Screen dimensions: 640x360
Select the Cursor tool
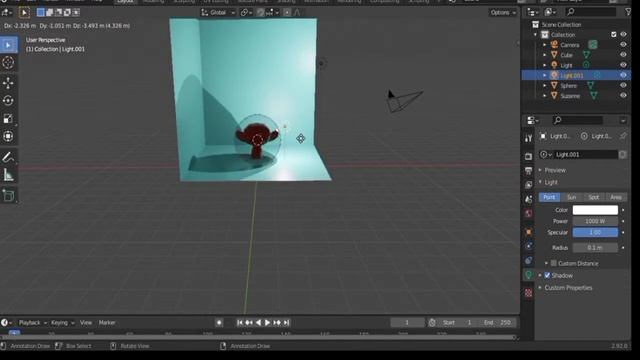[x=8, y=62]
